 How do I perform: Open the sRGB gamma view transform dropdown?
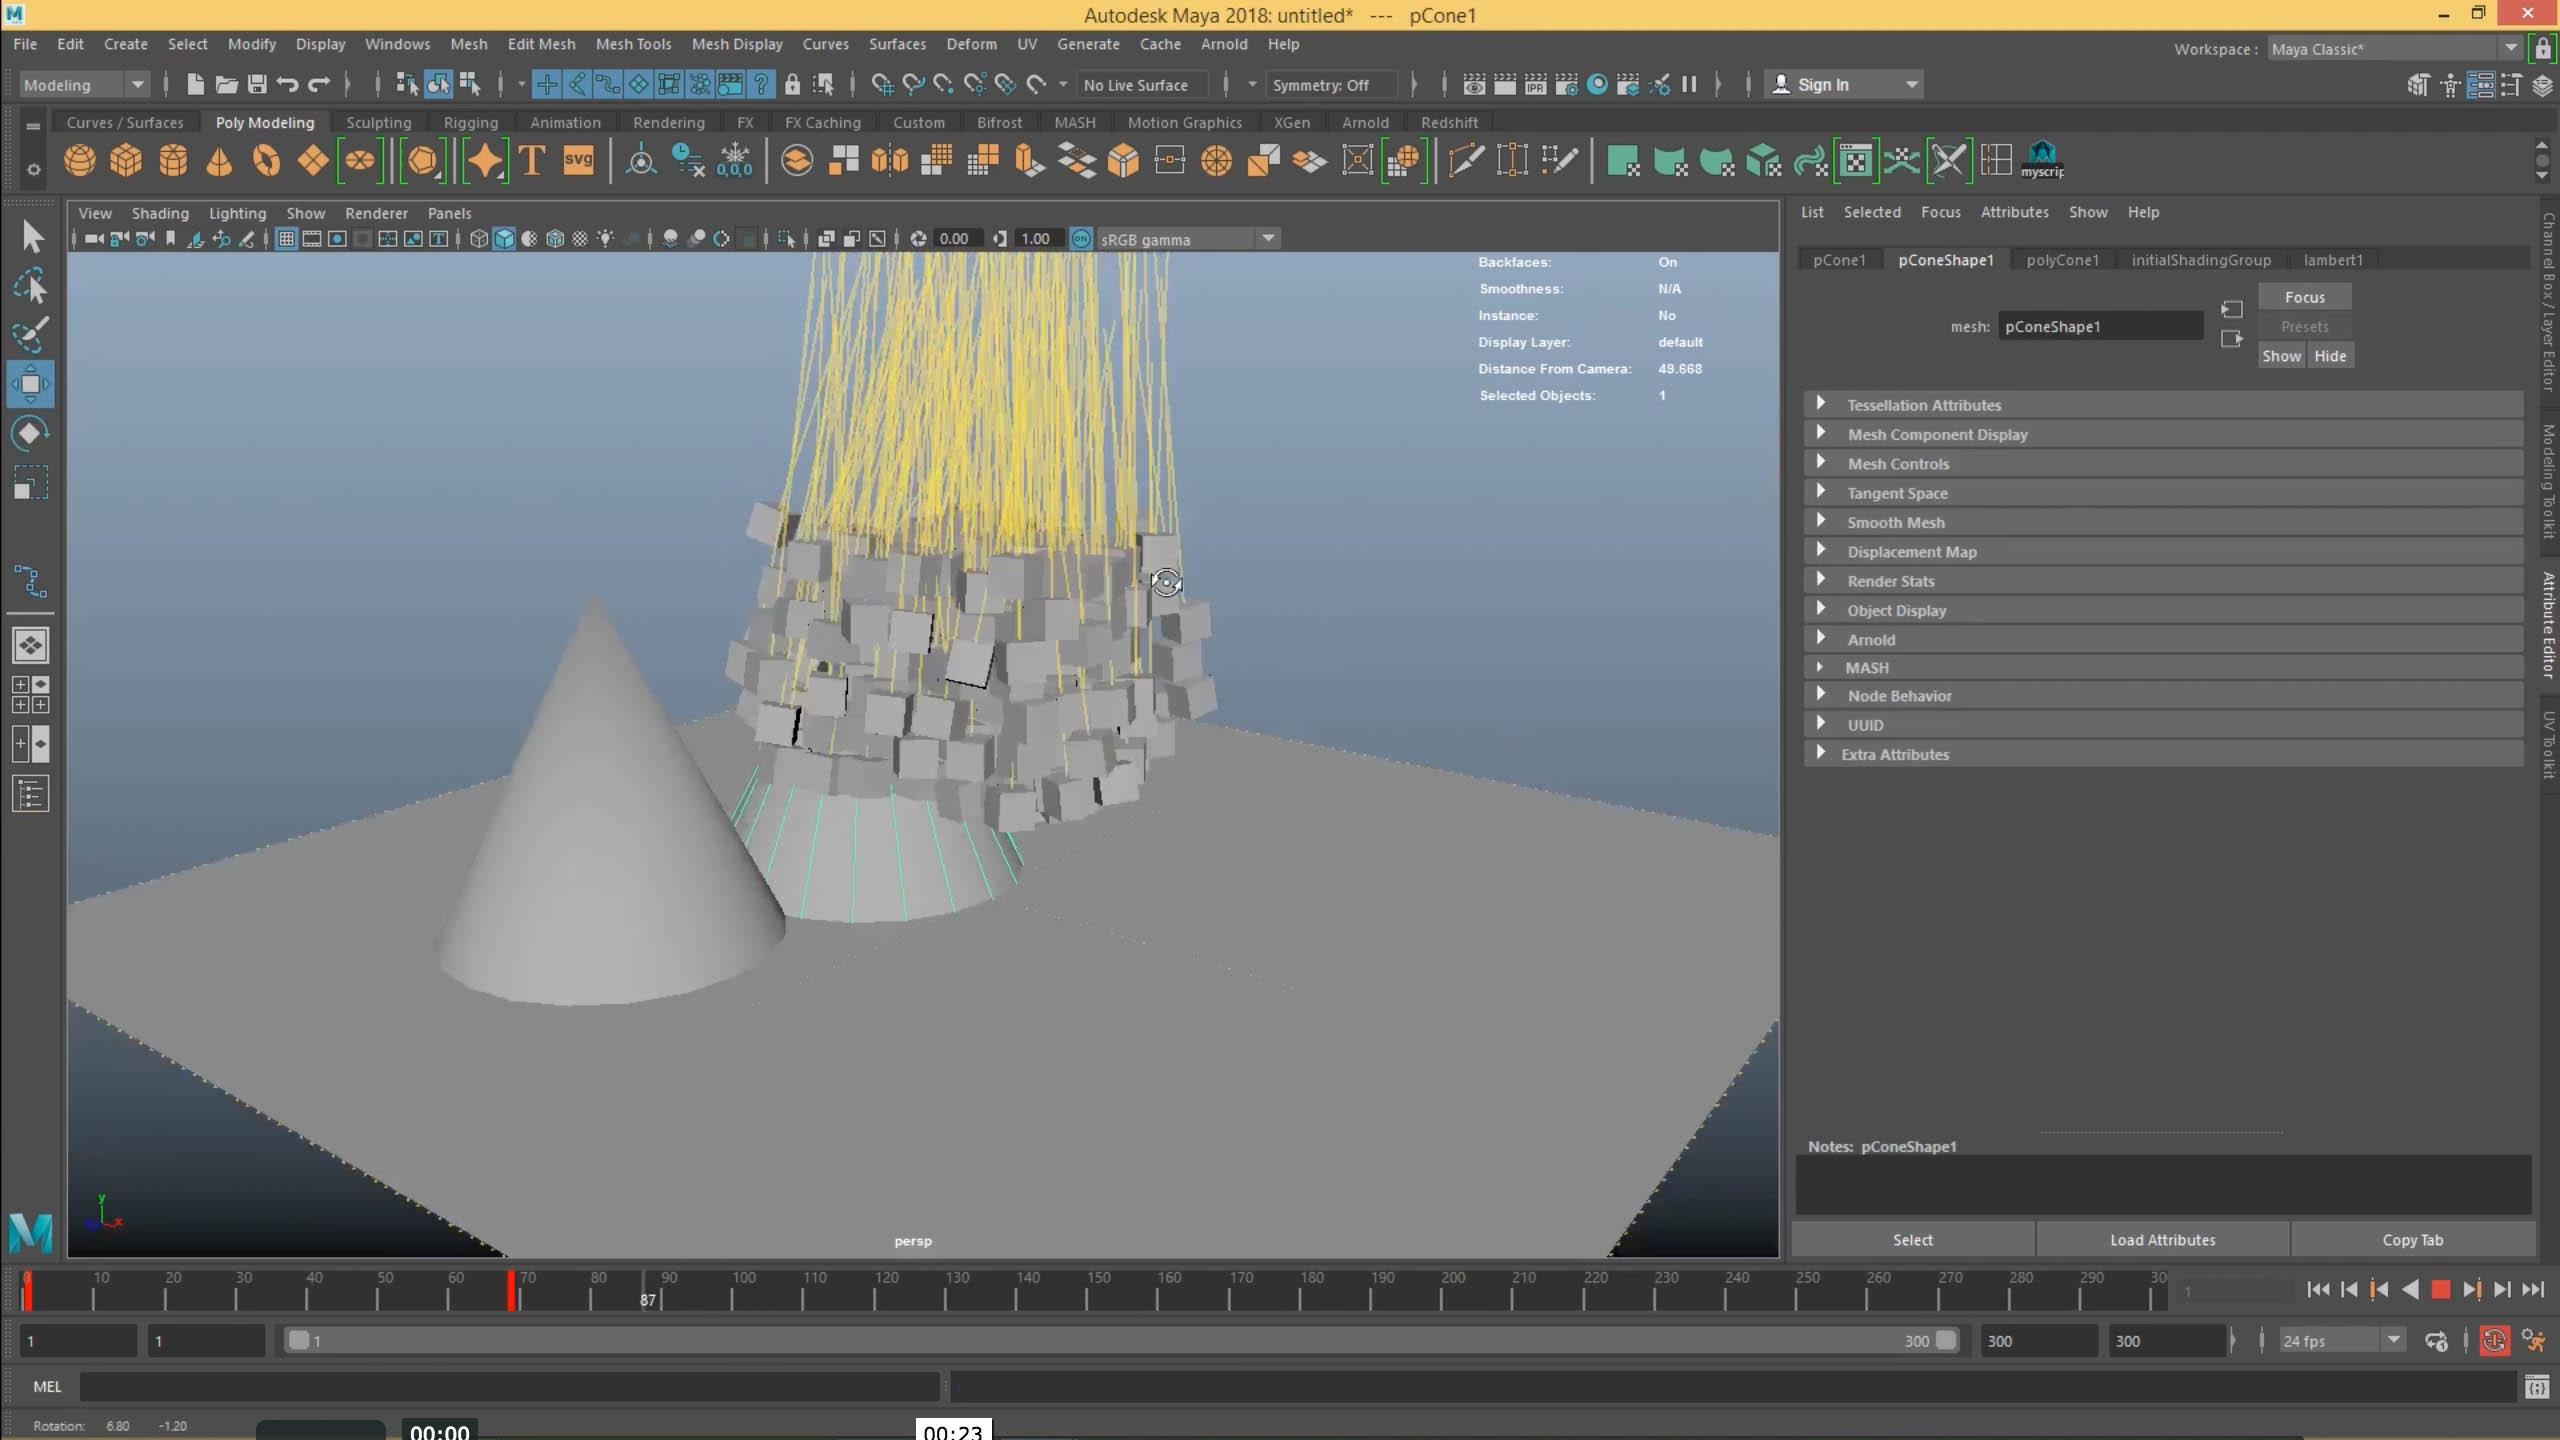pos(1268,239)
